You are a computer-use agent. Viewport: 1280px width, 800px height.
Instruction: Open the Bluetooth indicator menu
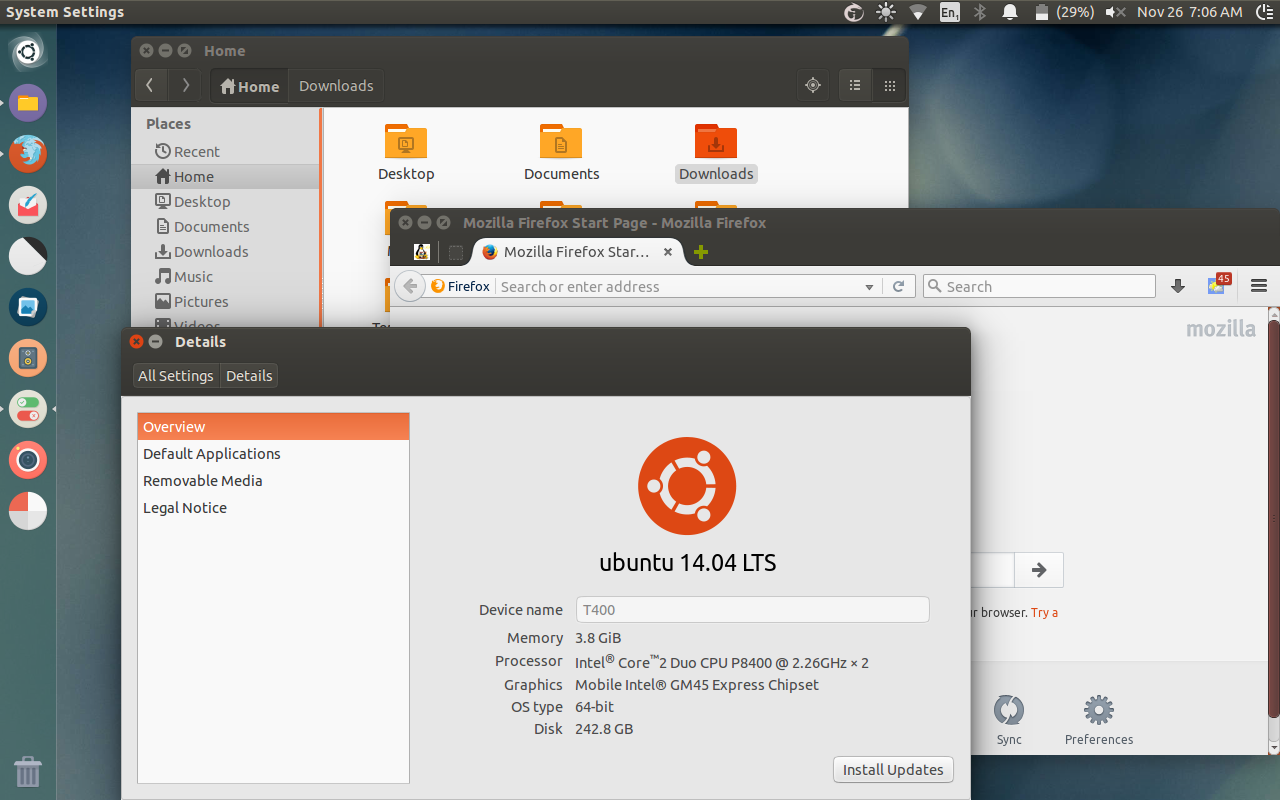[x=980, y=12]
